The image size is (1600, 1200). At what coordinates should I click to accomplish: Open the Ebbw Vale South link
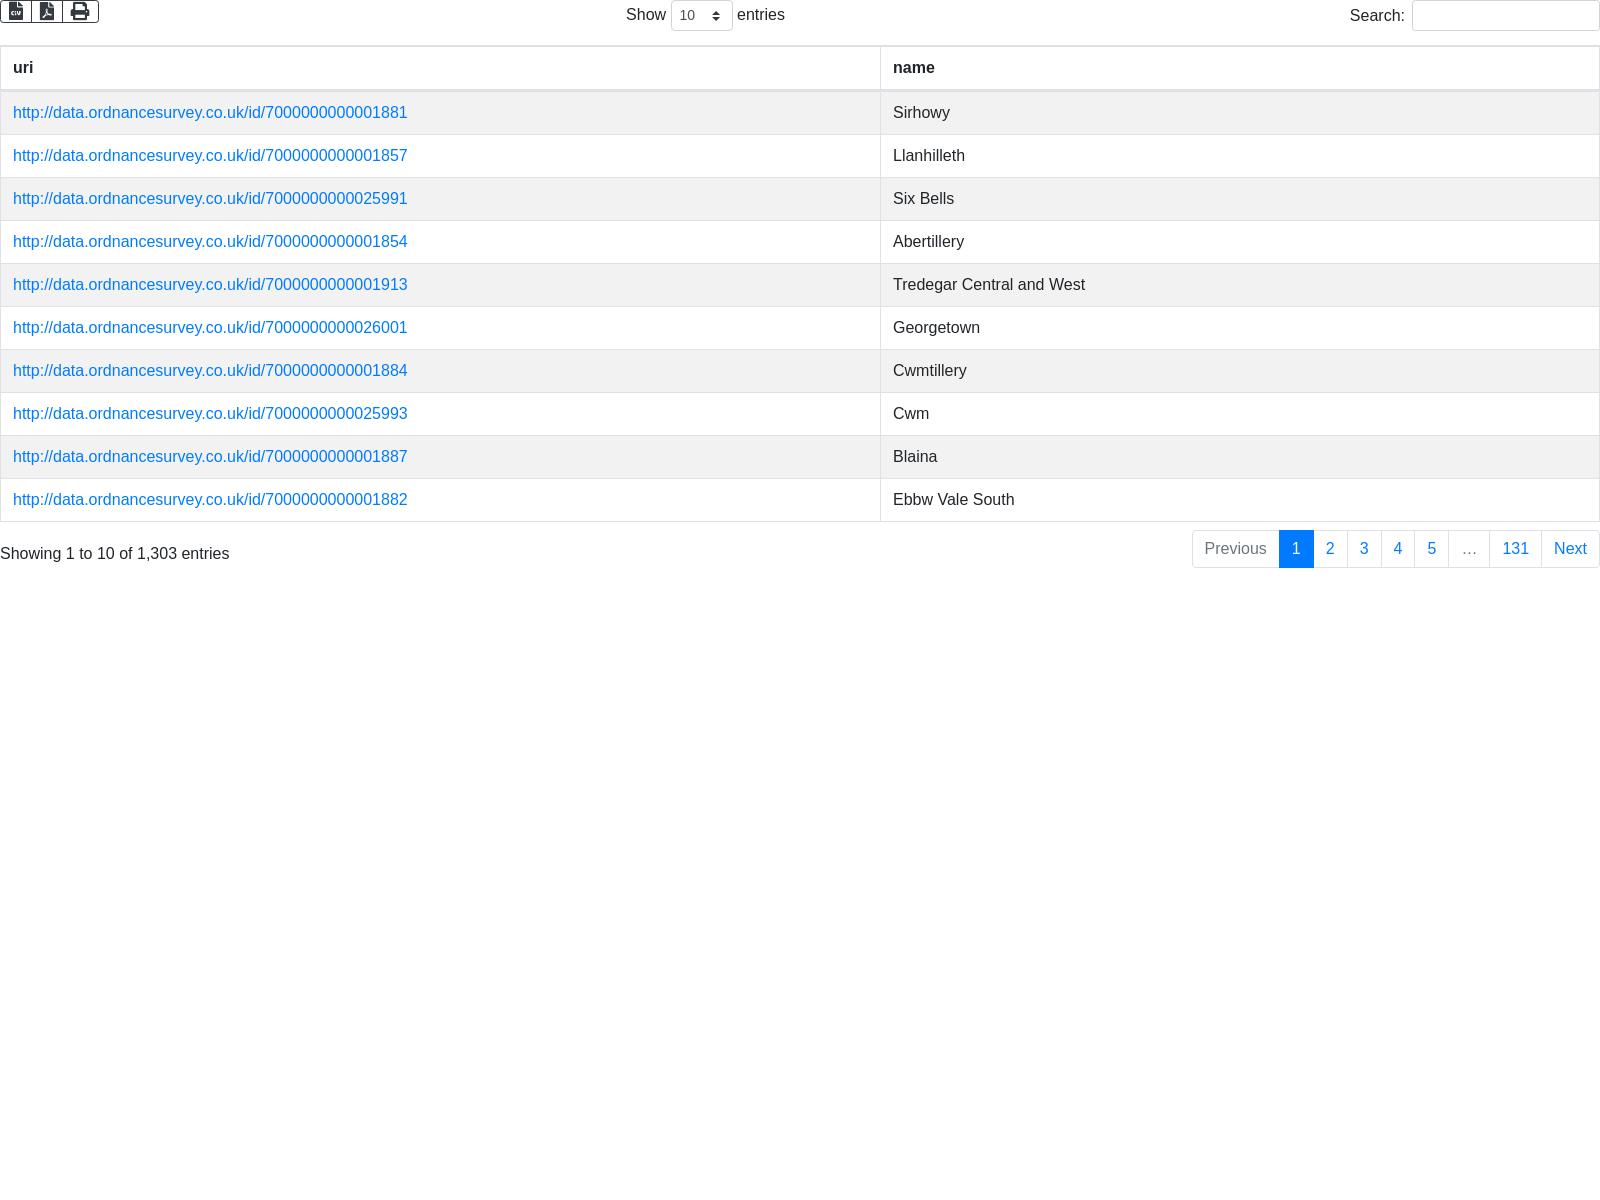click(x=210, y=500)
